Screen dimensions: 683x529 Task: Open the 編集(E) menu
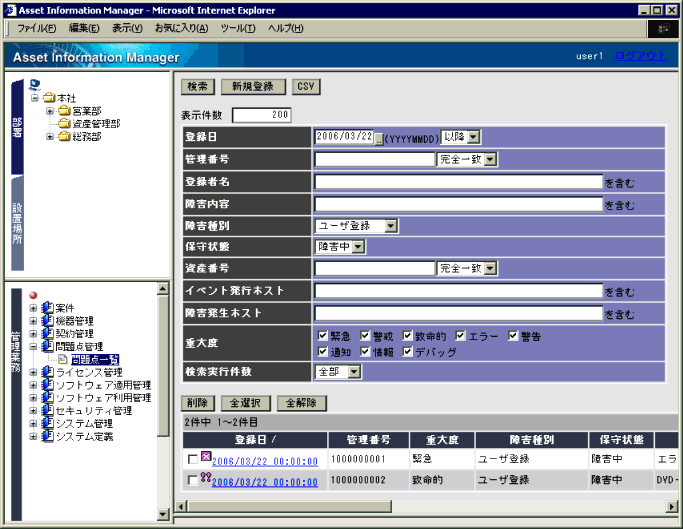point(84,29)
